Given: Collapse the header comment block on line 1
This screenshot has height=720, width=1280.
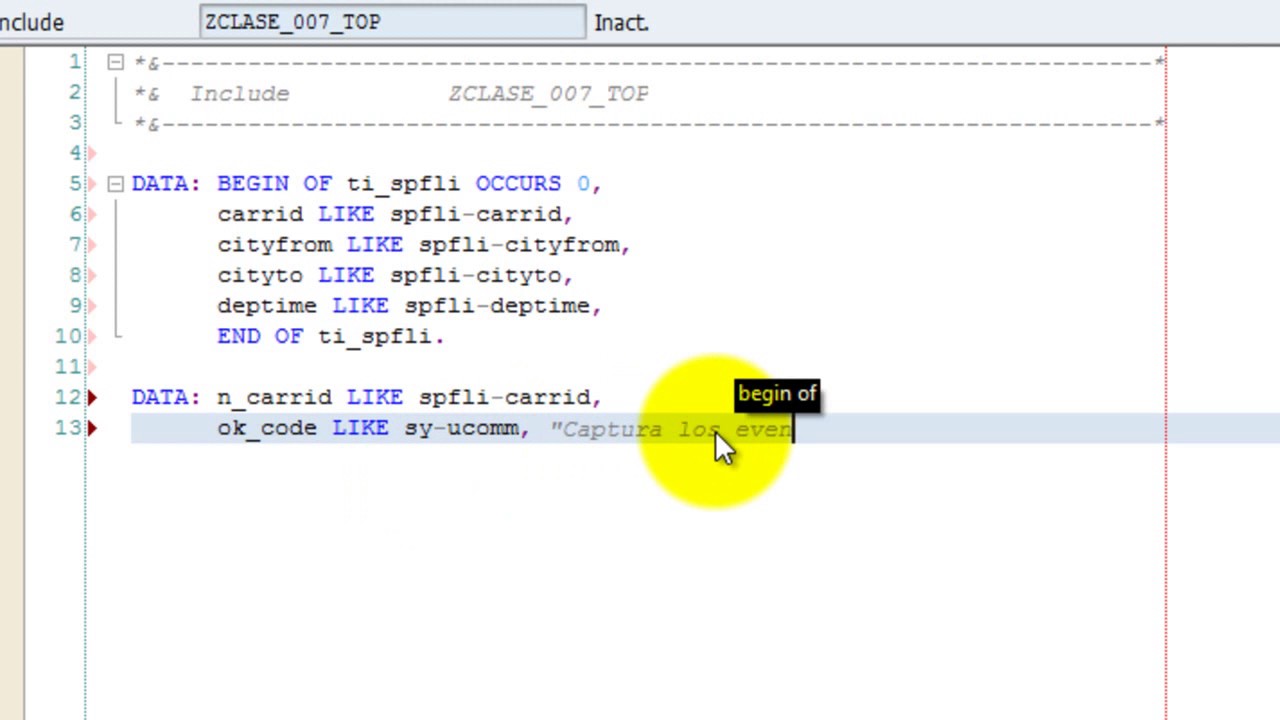Looking at the screenshot, I should (x=115, y=63).
